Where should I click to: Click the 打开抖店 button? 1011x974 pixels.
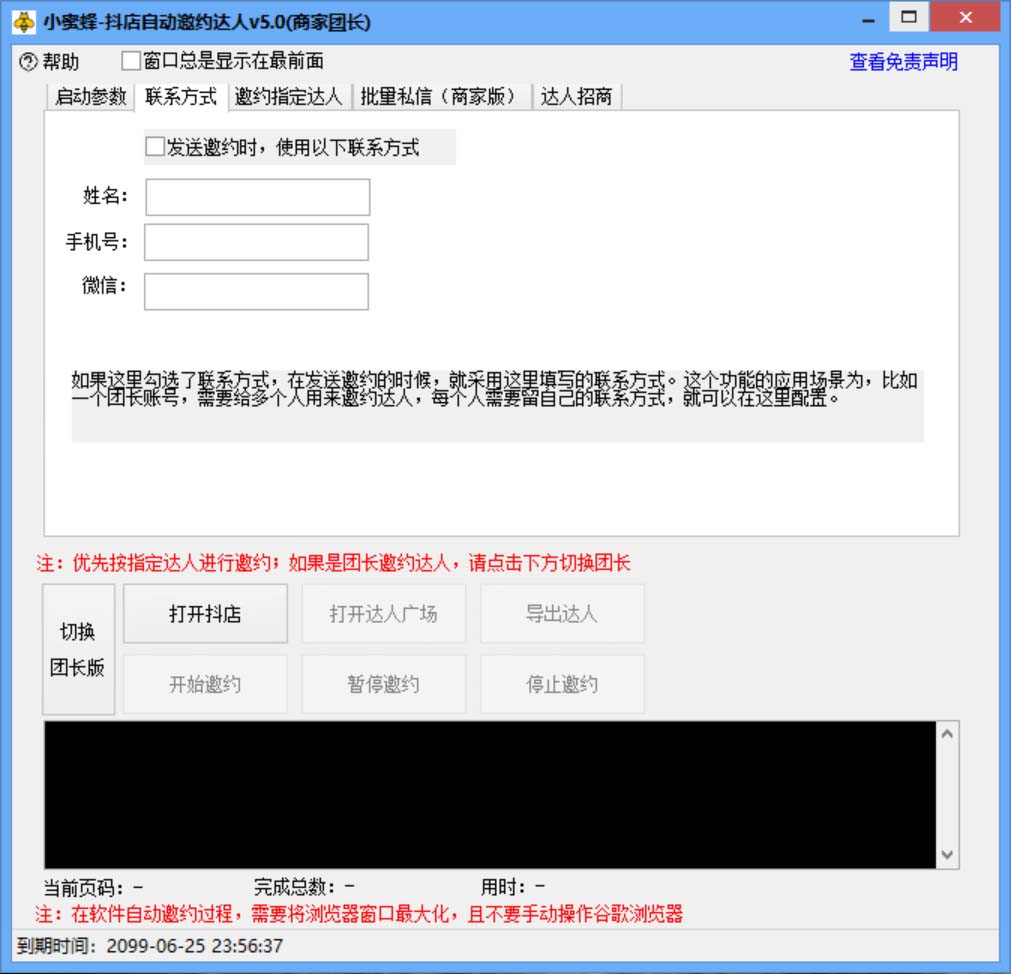(205, 613)
